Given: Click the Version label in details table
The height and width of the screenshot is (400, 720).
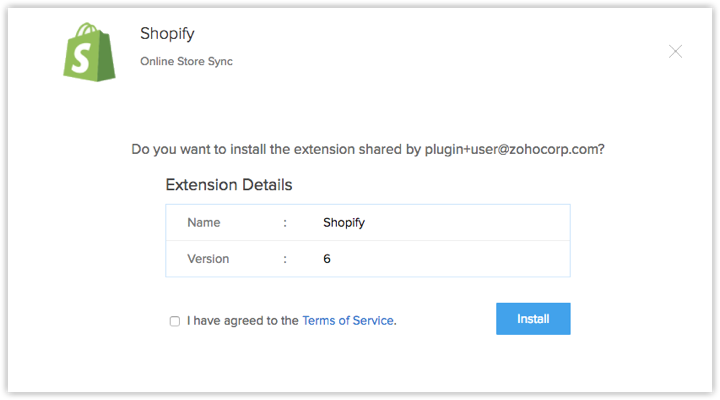Looking at the screenshot, I should pyautogui.click(x=208, y=259).
